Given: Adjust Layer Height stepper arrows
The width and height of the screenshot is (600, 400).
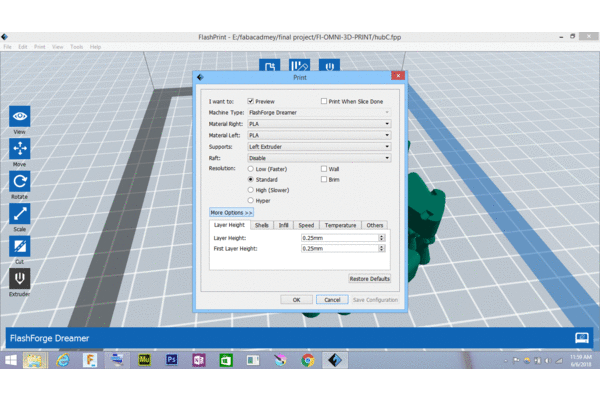Looking at the screenshot, I should coord(382,238).
